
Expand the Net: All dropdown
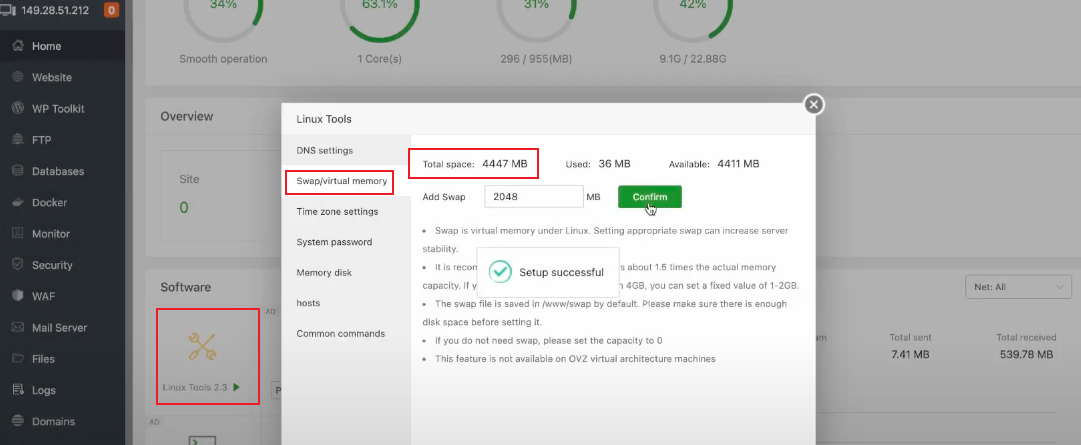pos(1017,287)
